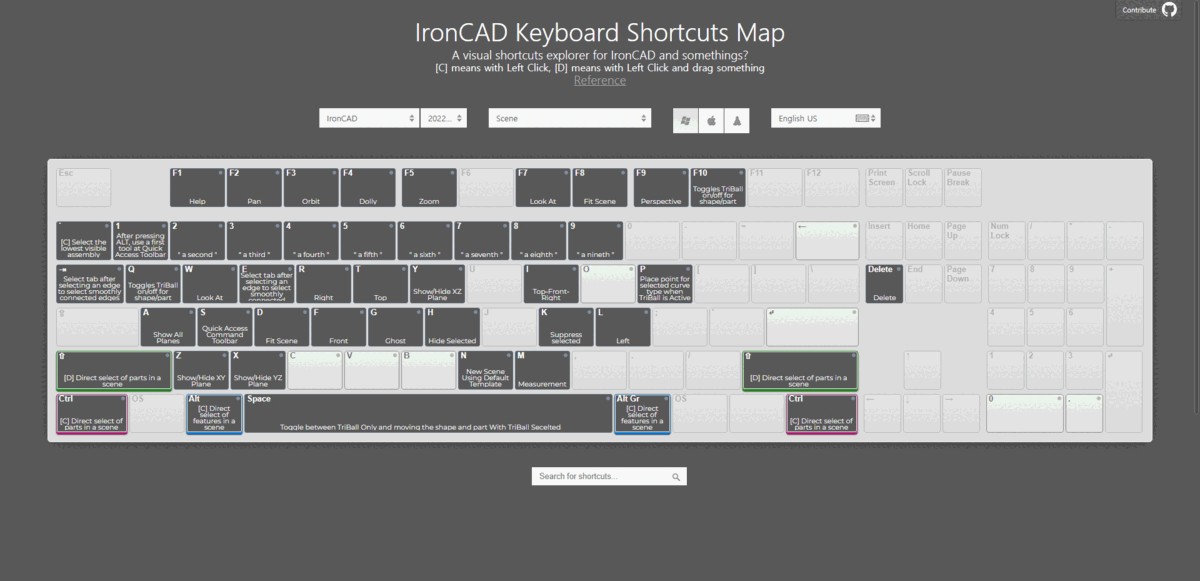This screenshot has width=1200, height=581.
Task: Open the 2022 version dropdown
Action: click(444, 118)
